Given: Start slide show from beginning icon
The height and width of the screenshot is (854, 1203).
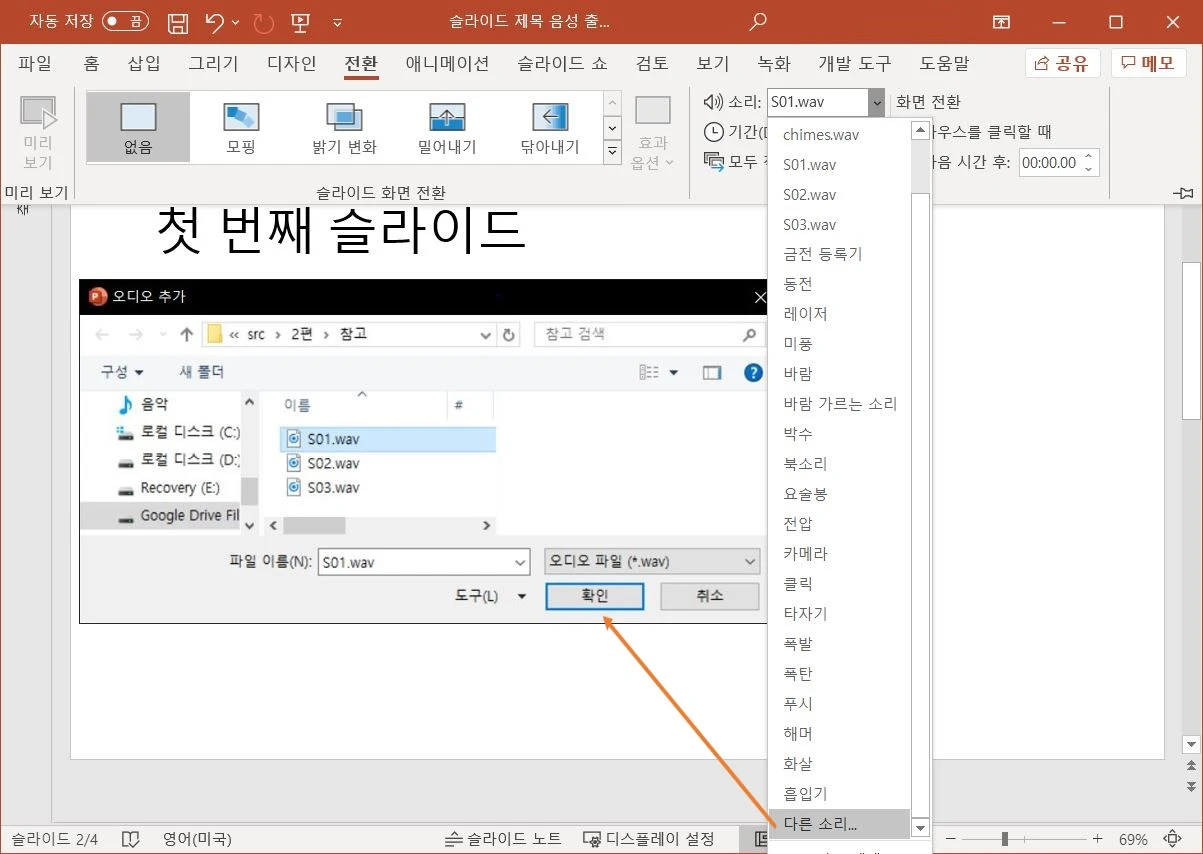Looking at the screenshot, I should point(299,22).
